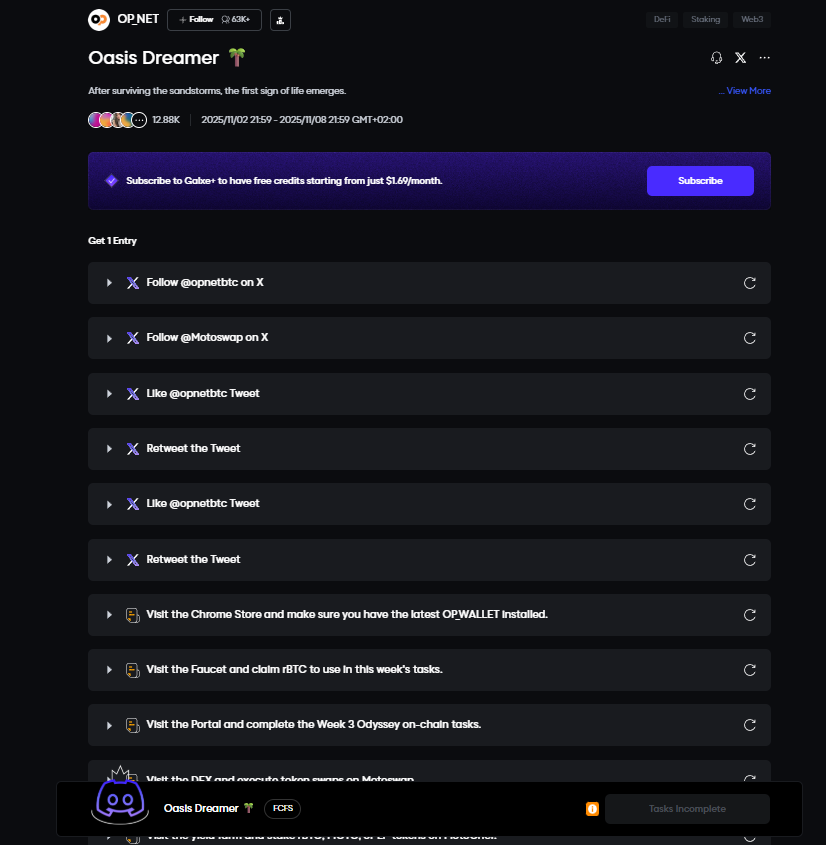
Task: Open the "View More" description link
Action: (747, 91)
